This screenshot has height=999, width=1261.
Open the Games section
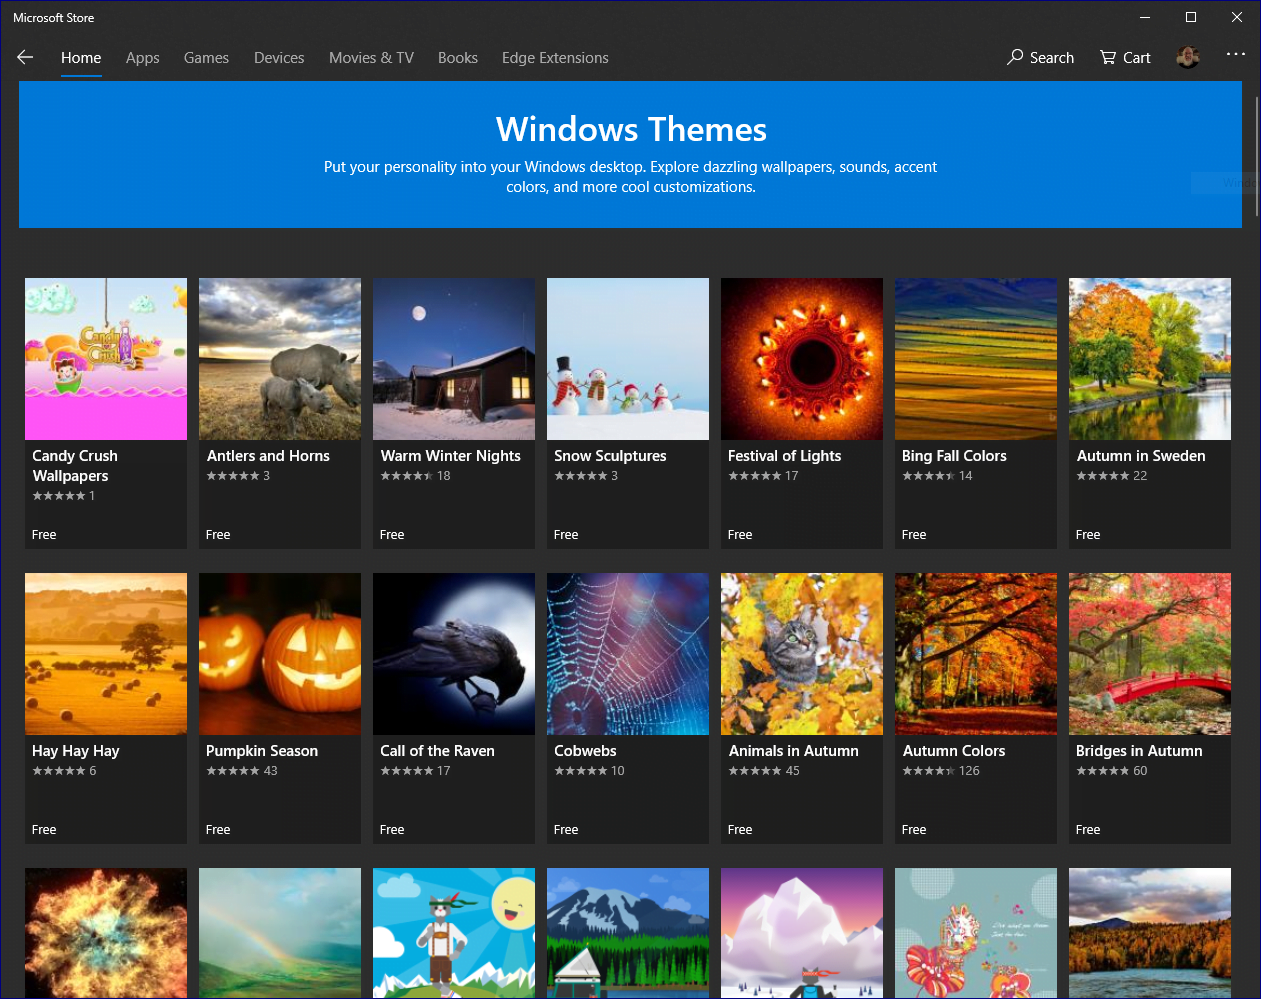pos(206,58)
